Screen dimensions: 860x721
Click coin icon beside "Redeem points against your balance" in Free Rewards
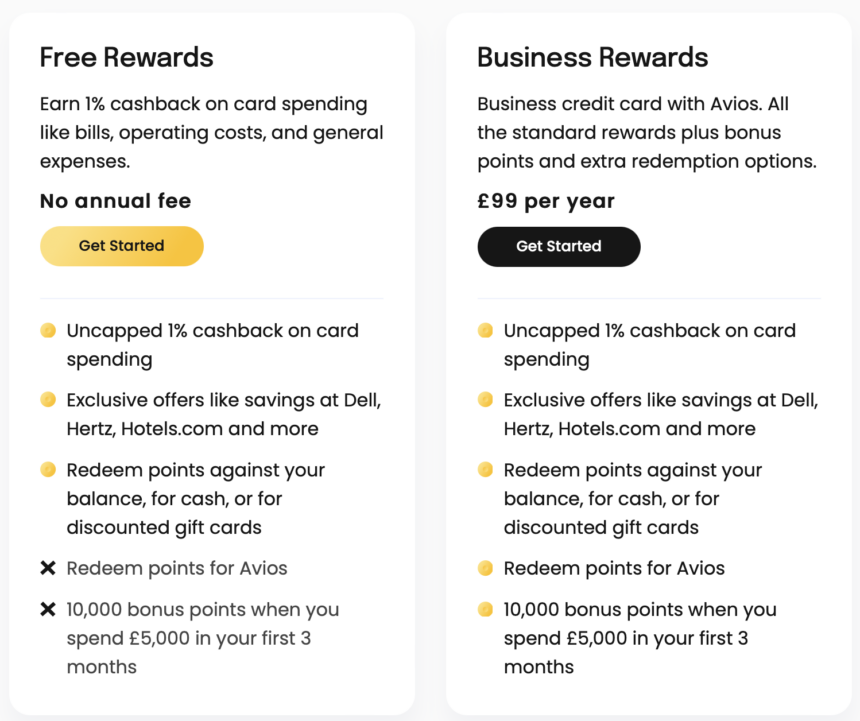[48, 469]
